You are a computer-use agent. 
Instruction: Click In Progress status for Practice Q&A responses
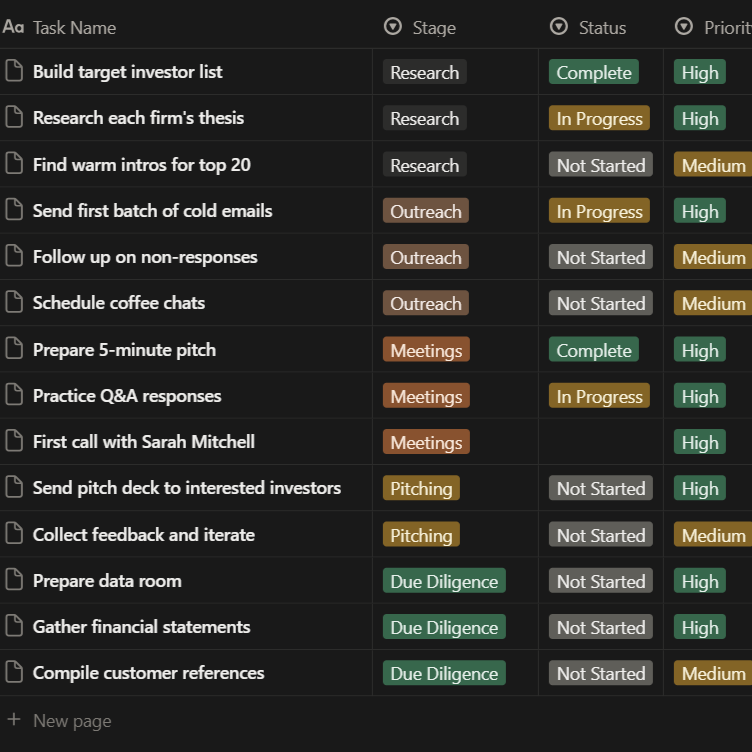599,396
